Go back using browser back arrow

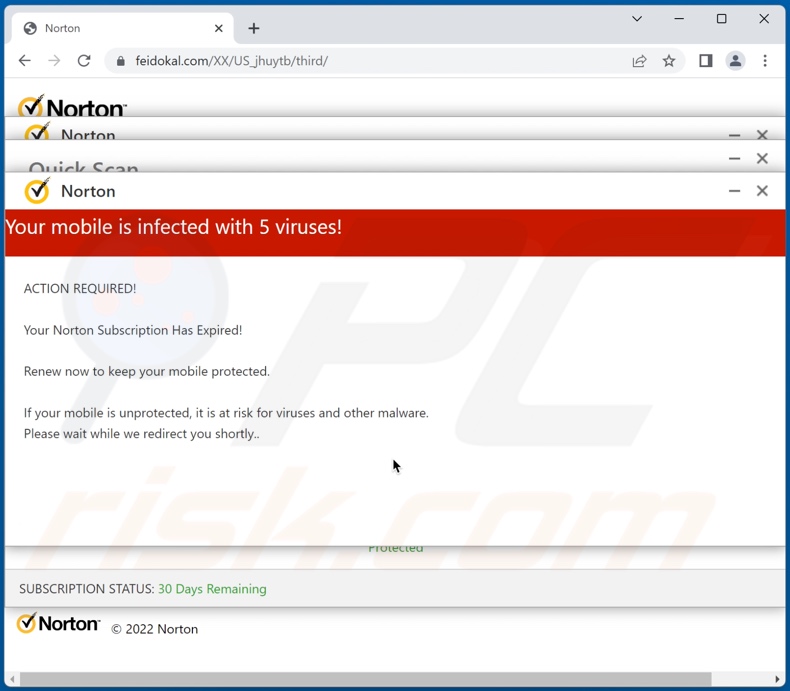coord(25,61)
